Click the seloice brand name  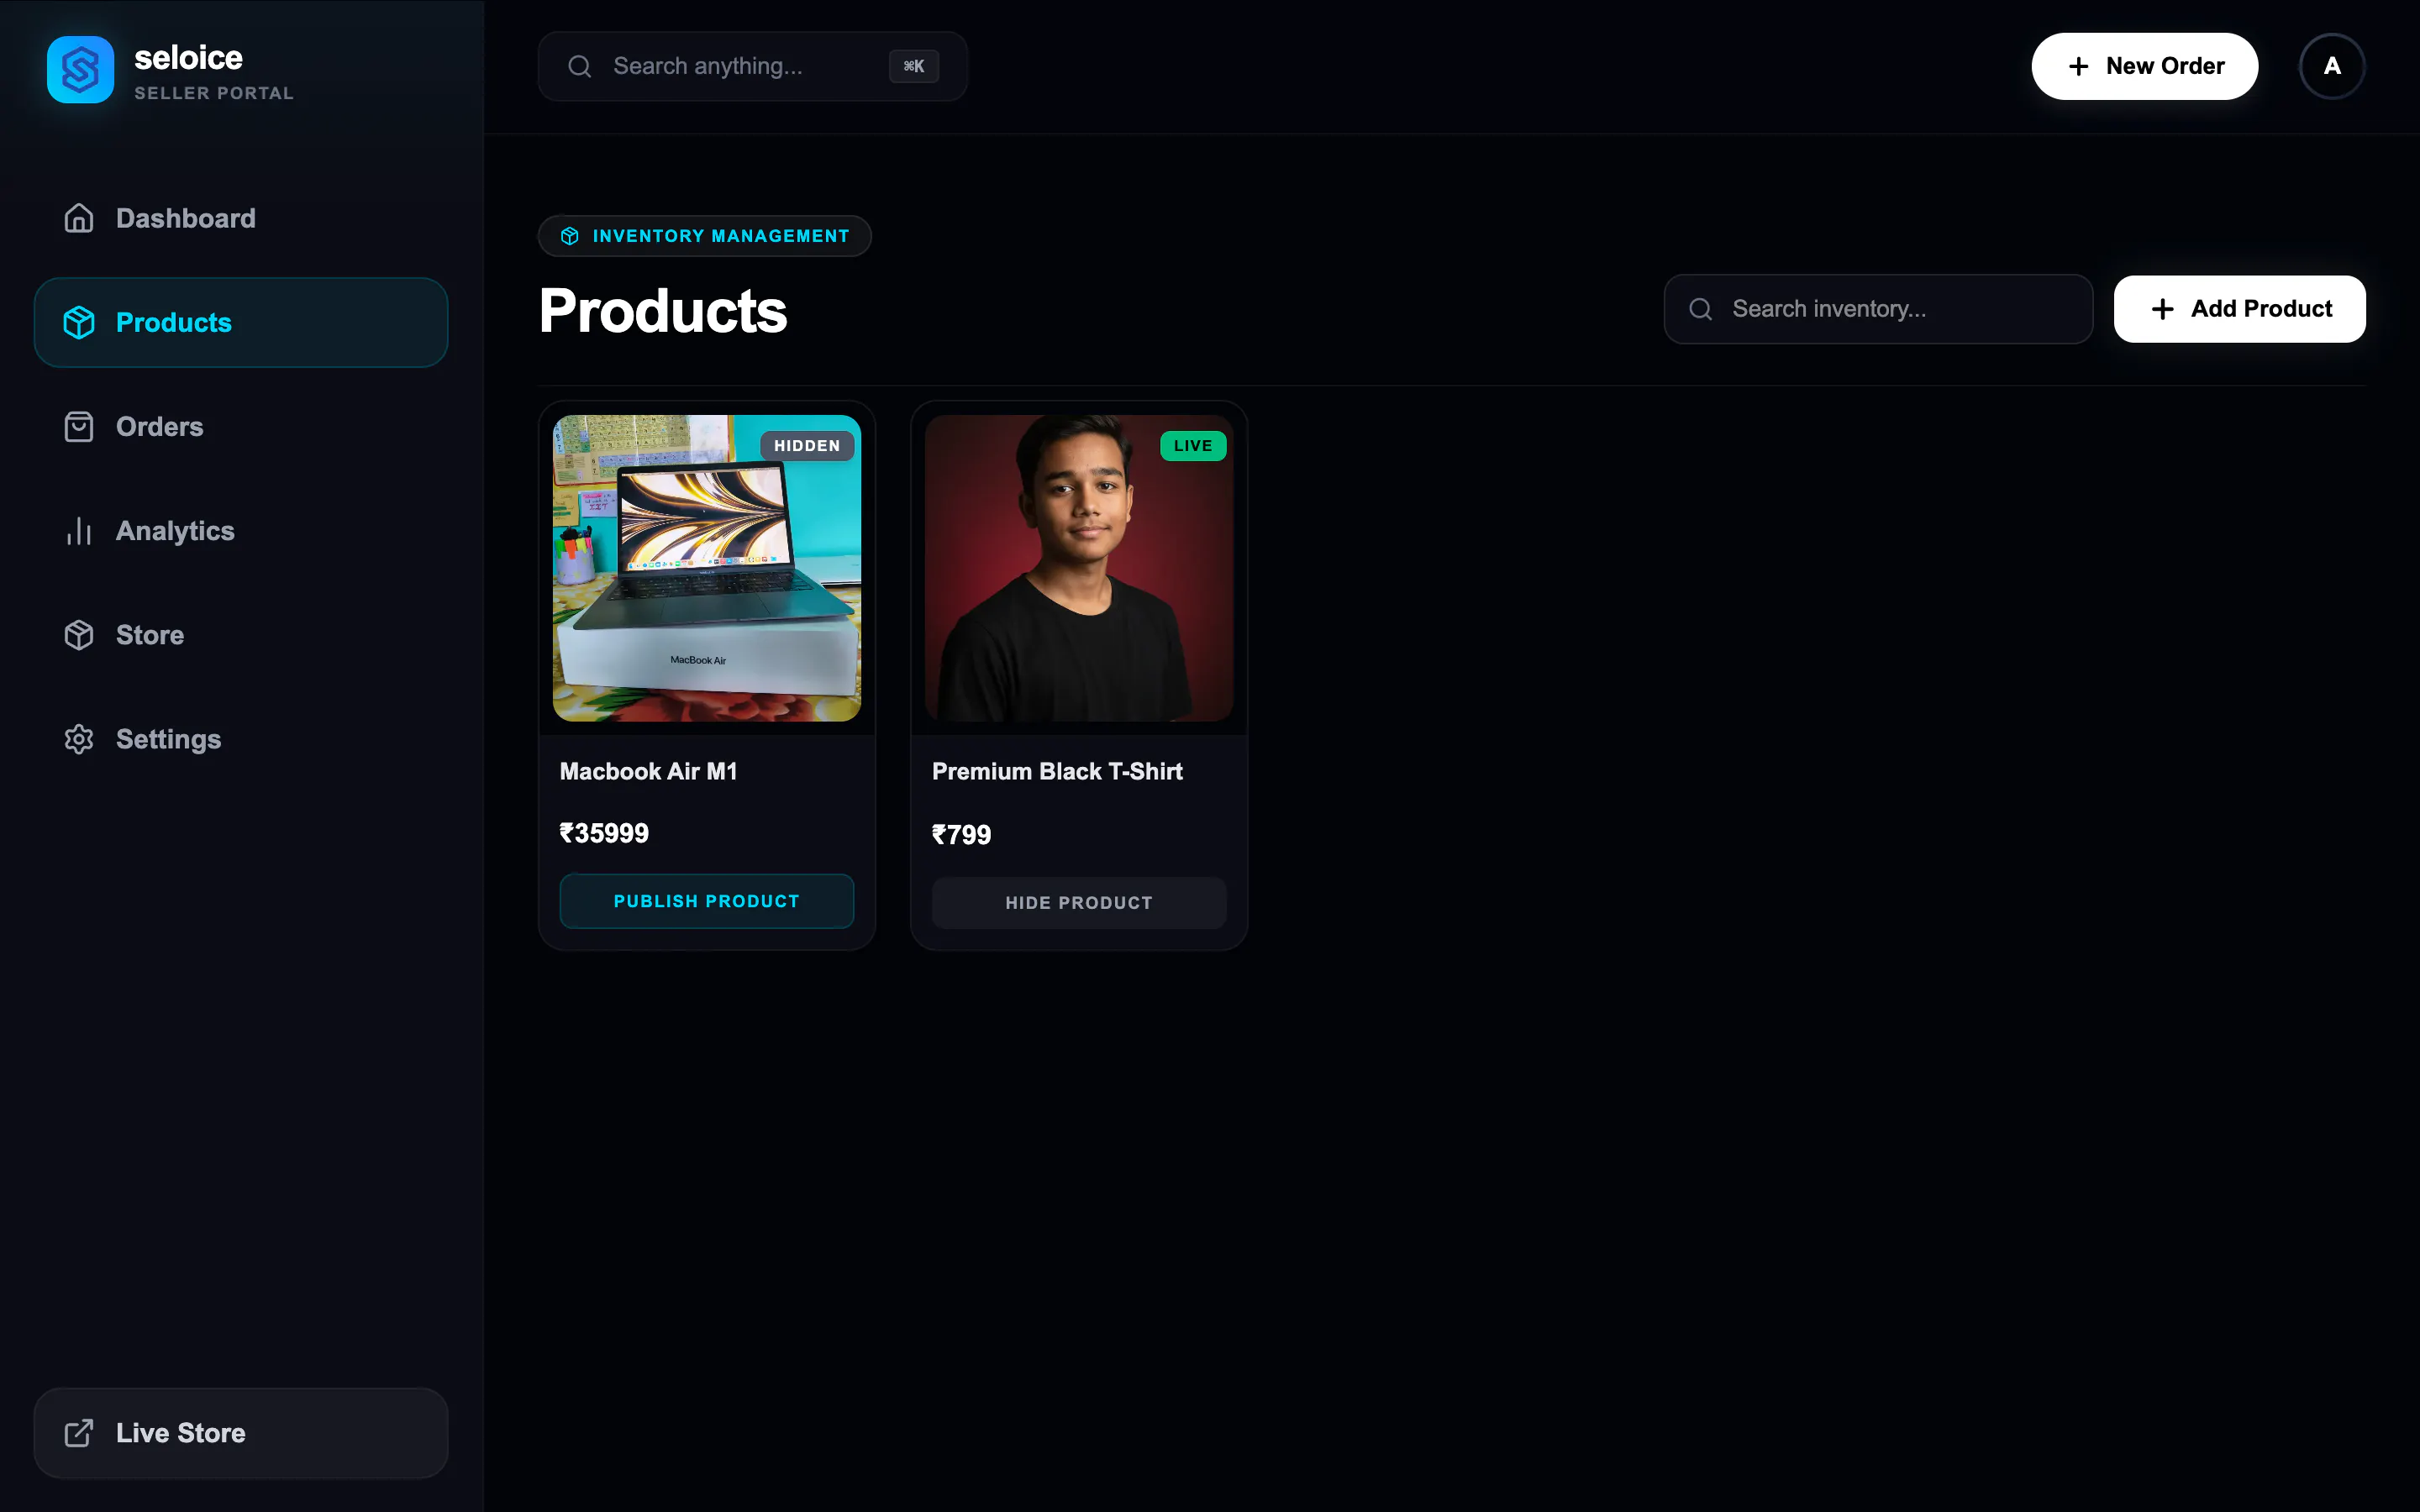pos(188,58)
